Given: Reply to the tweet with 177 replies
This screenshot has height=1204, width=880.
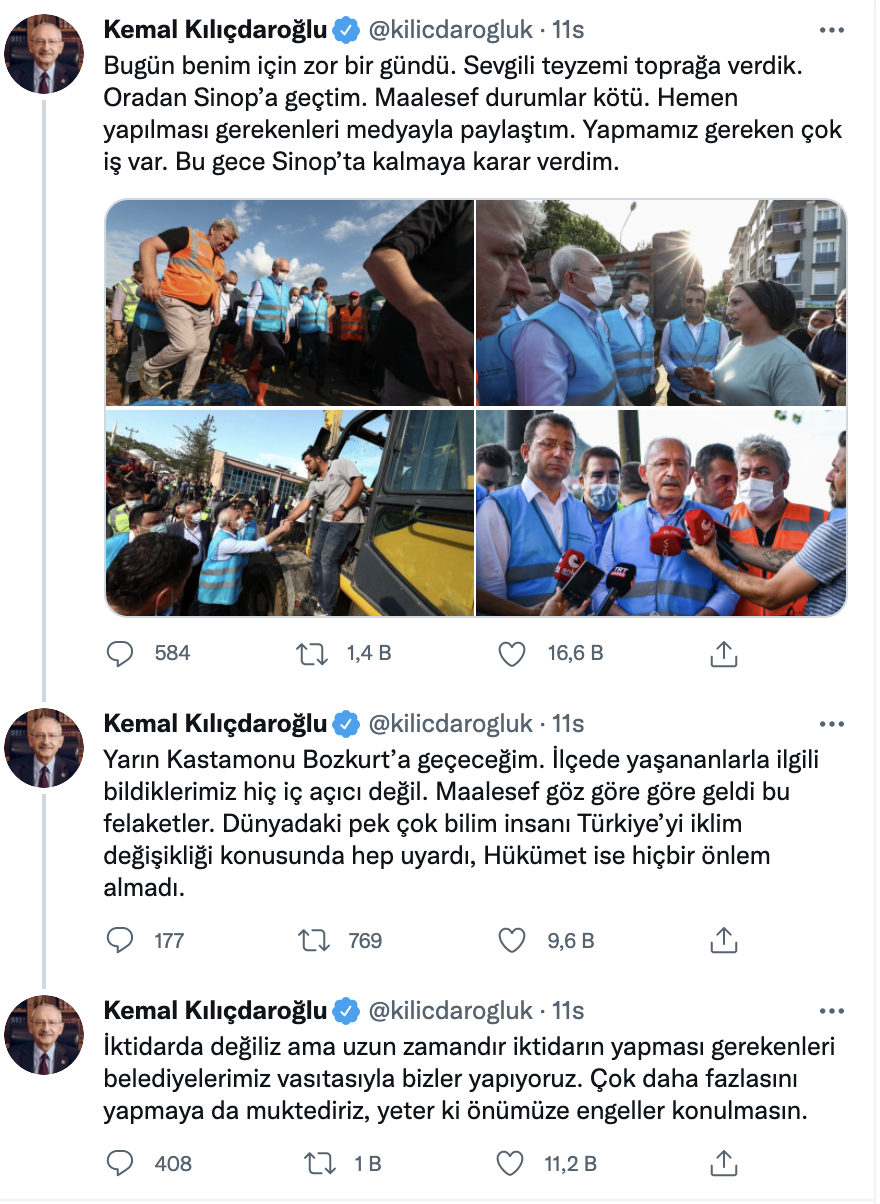Looking at the screenshot, I should [x=120, y=940].
